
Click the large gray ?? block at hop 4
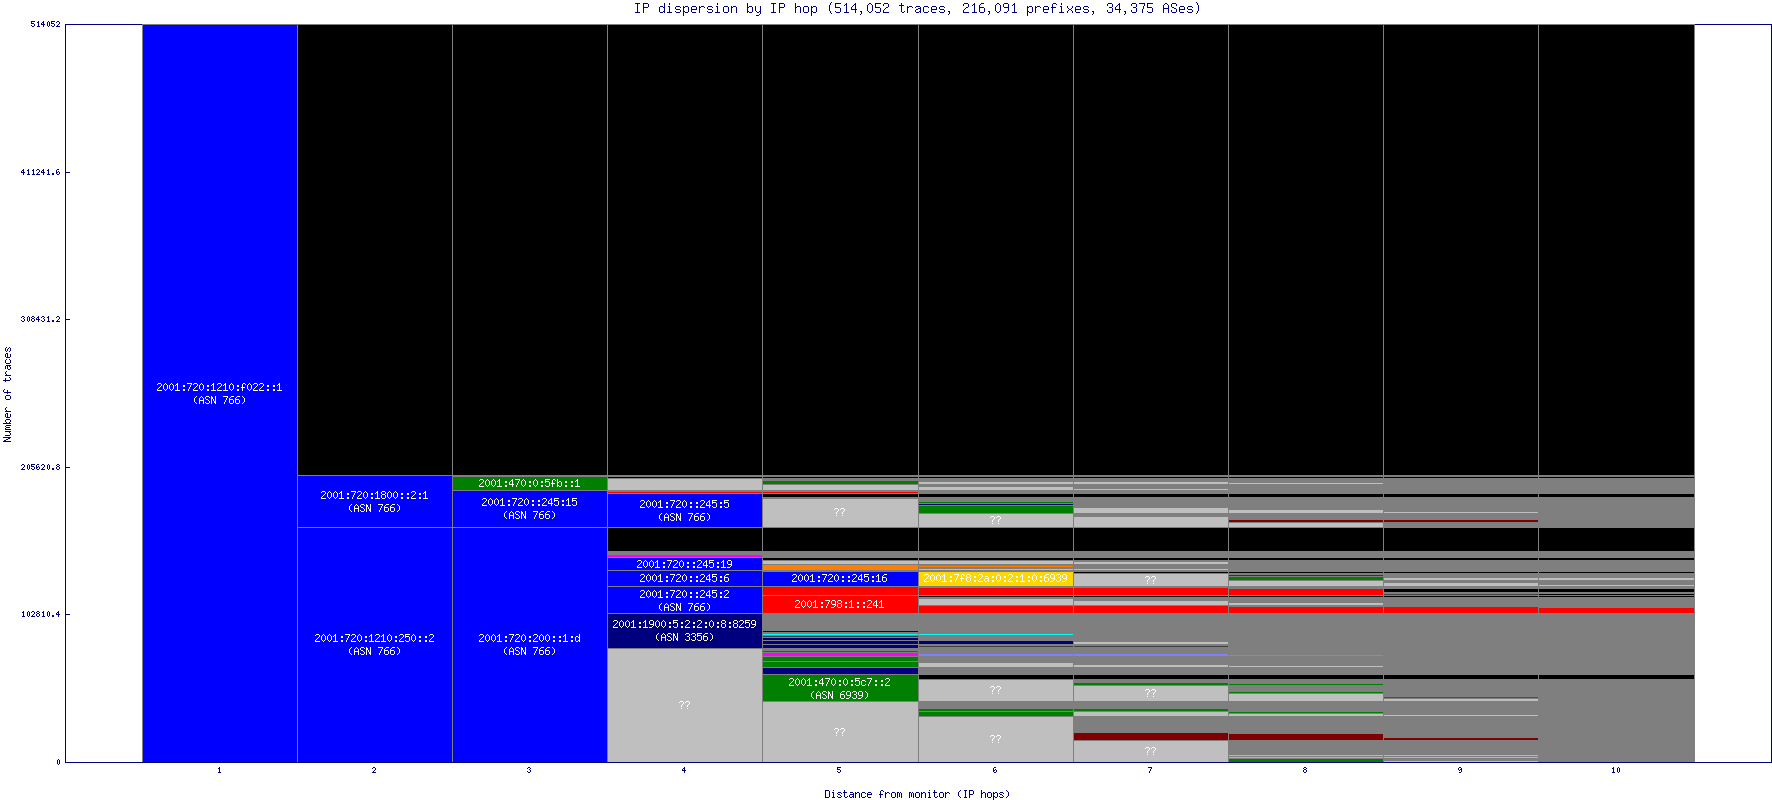click(685, 705)
